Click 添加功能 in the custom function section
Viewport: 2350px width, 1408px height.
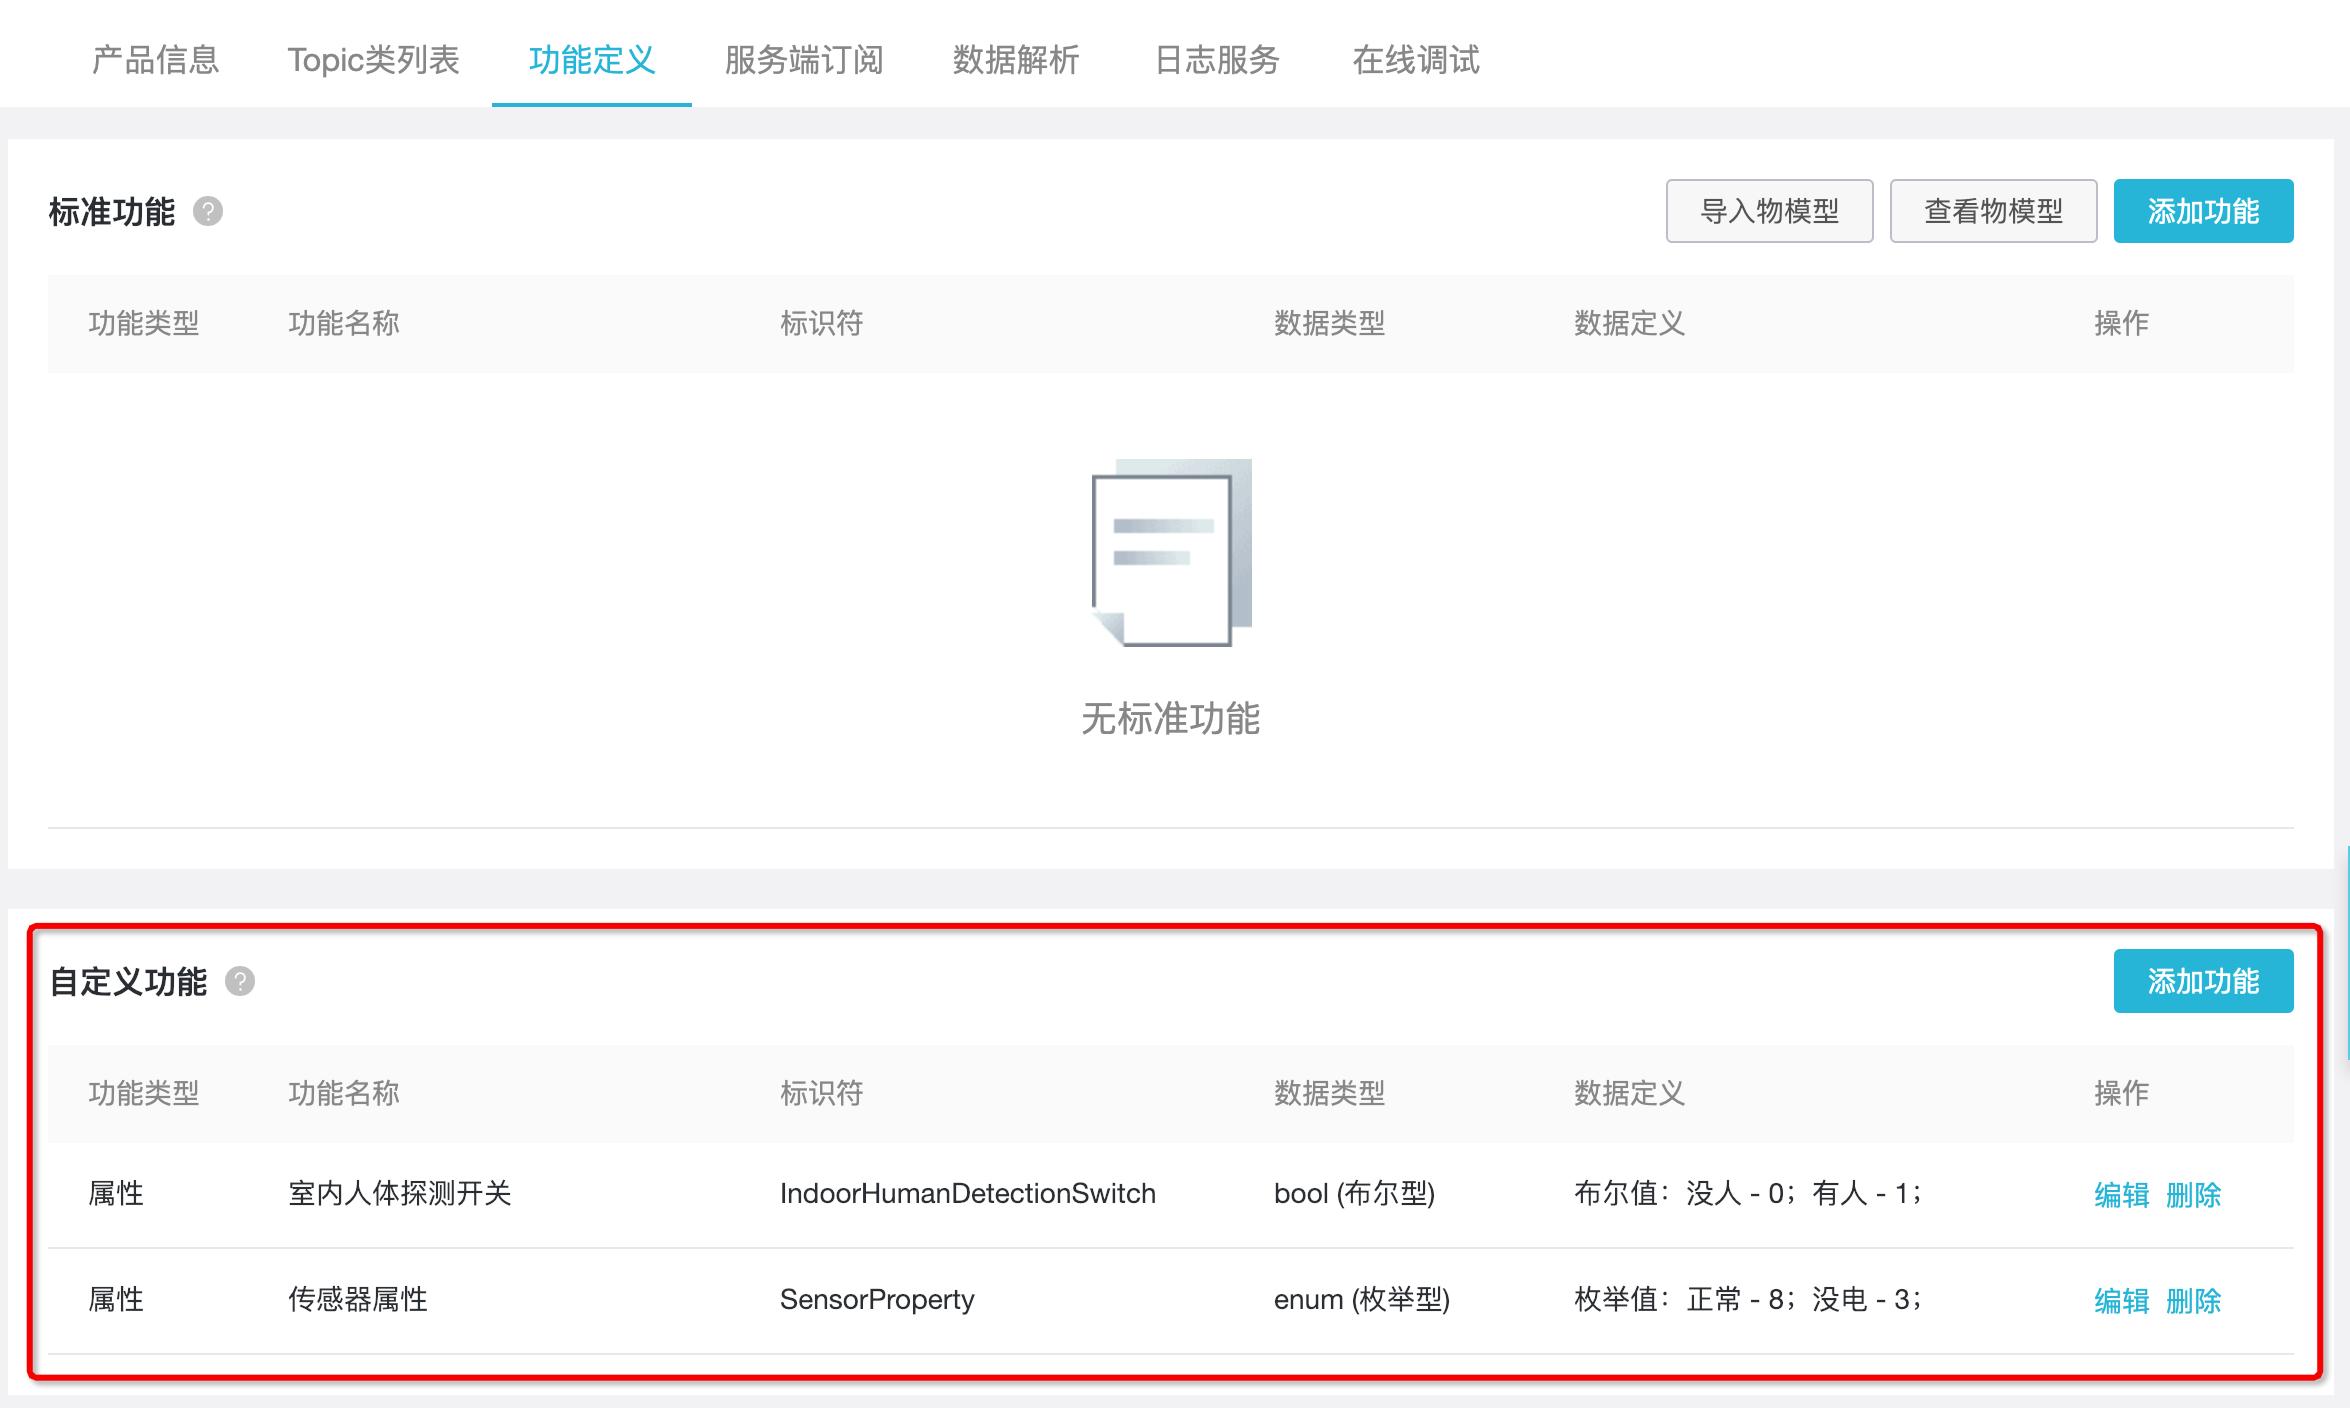click(x=2203, y=981)
